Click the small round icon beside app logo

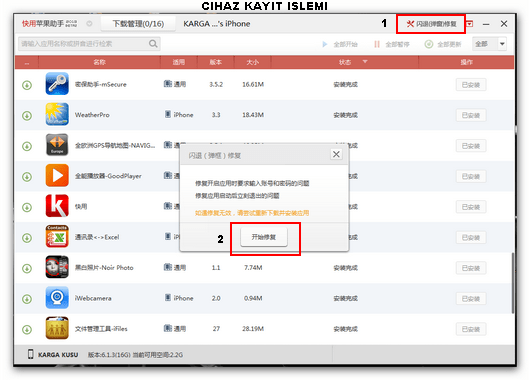(89, 24)
